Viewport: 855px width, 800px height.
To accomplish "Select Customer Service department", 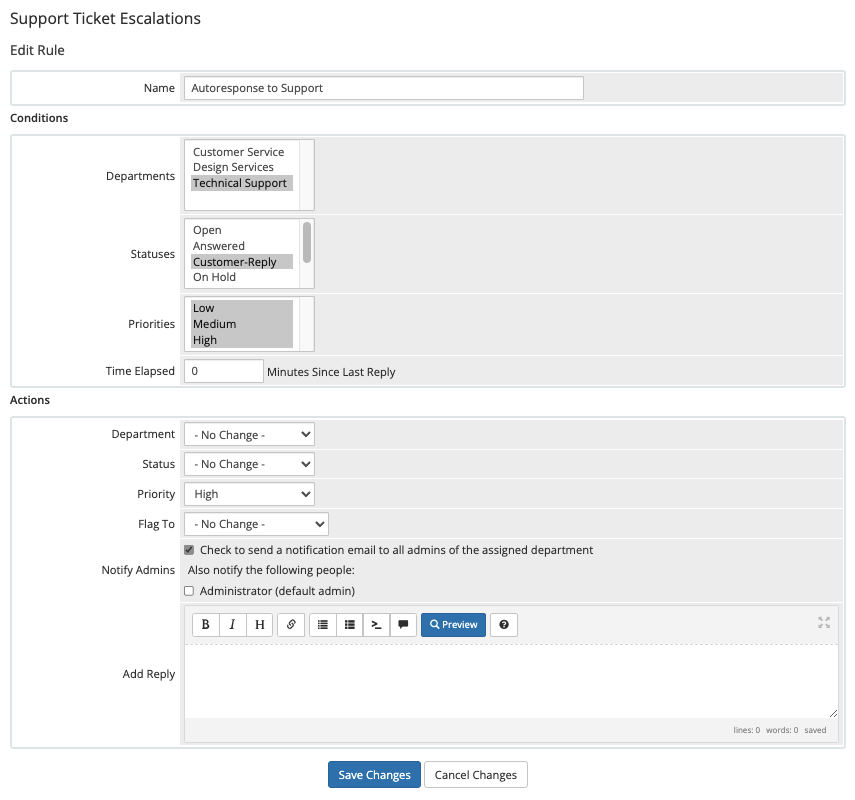I will click(x=242, y=152).
